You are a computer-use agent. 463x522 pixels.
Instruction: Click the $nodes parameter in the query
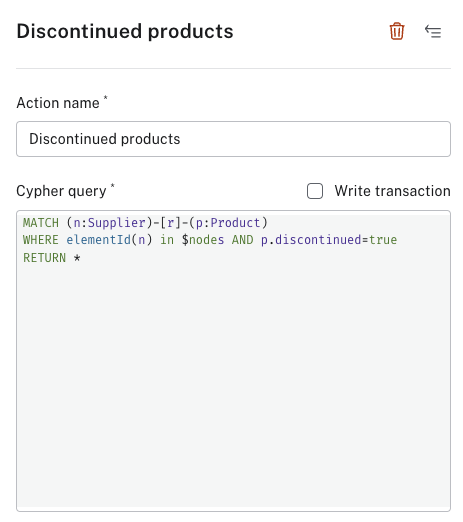click(203, 240)
